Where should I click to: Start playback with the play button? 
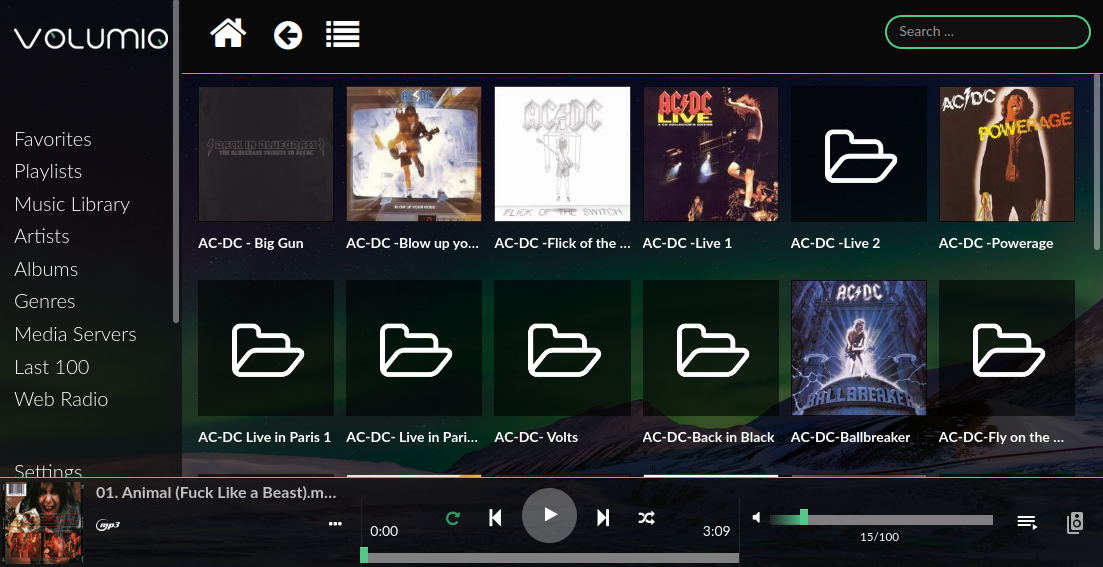549,515
